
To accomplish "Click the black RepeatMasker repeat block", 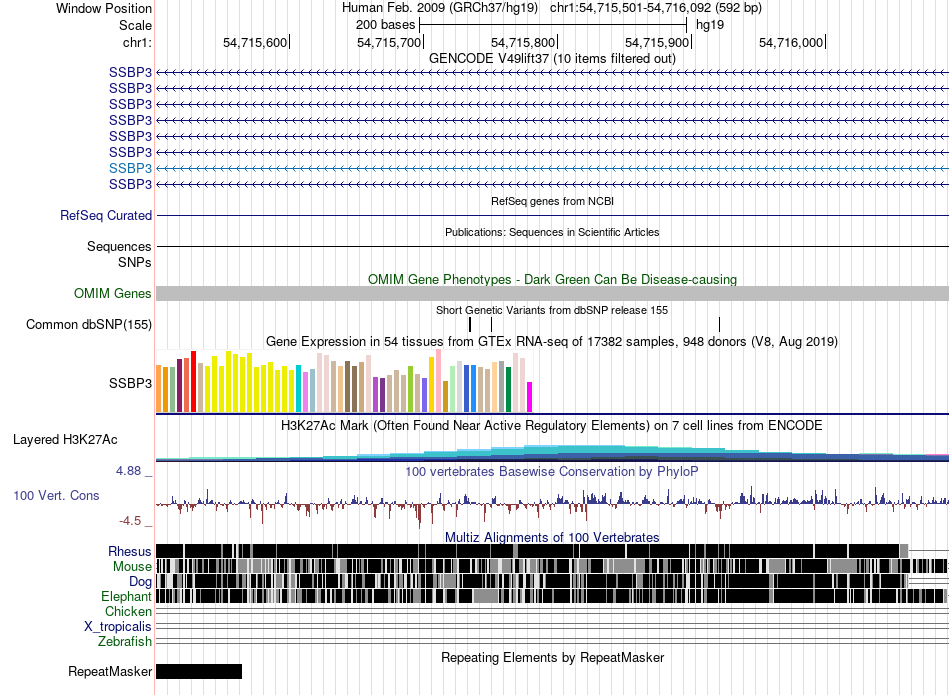I will click(x=199, y=671).
